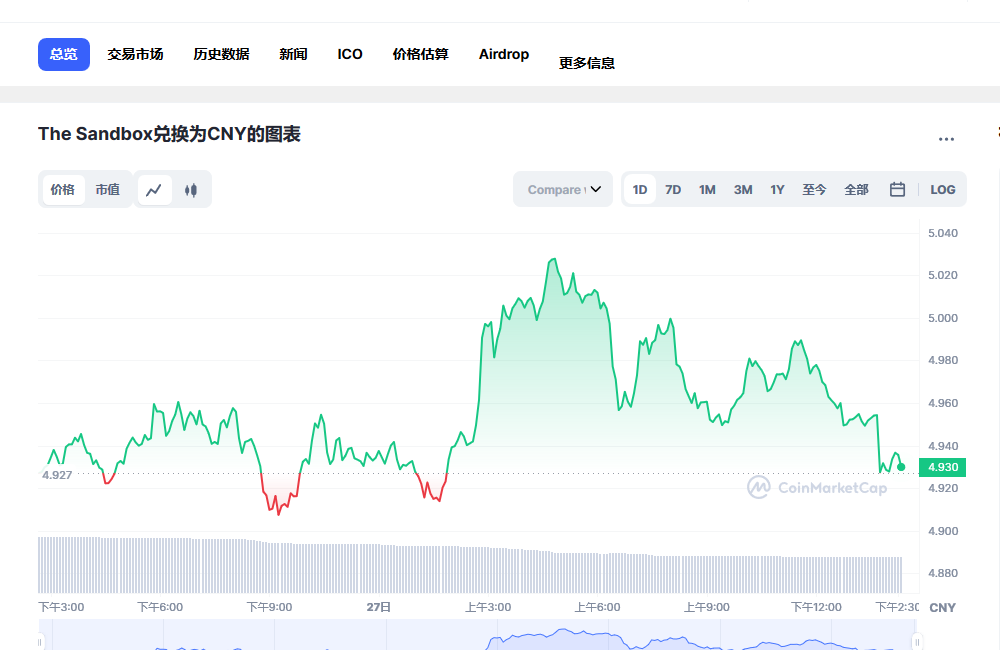The width and height of the screenshot is (1000, 650).
Task: Switch to line chart view icon
Action: [154, 190]
